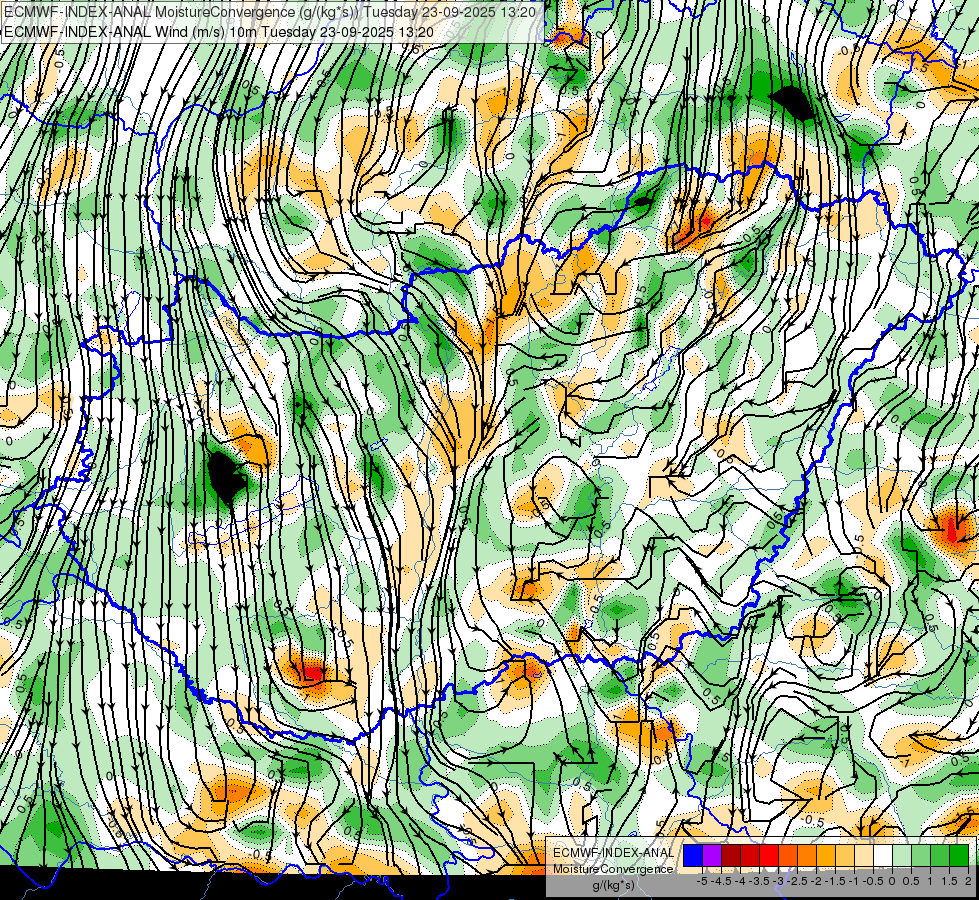Pick the light green swatch between 0.5 and 1
Image resolution: width=979 pixels, height=900 pixels.
[921, 856]
